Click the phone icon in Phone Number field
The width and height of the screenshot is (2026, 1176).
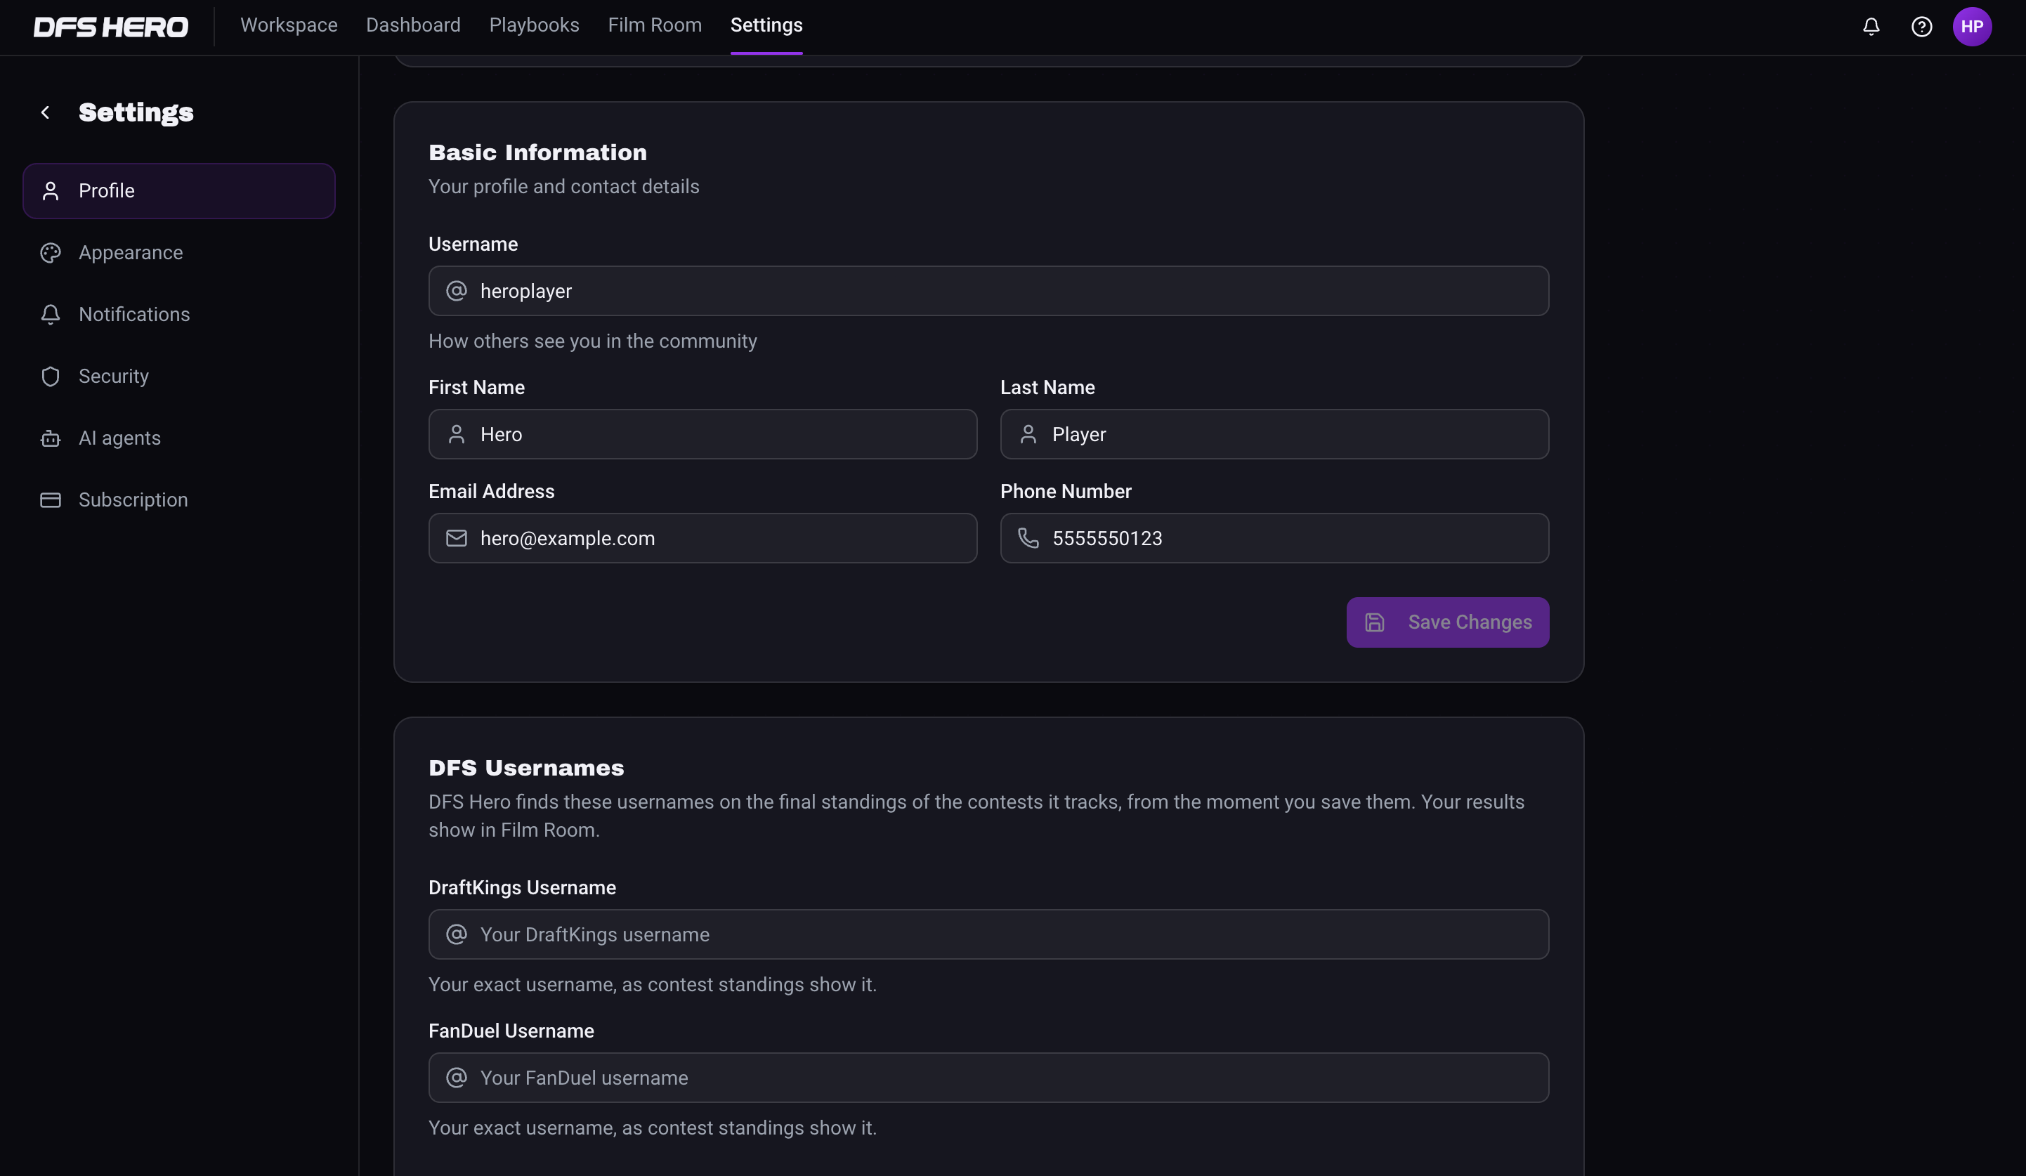1028,538
